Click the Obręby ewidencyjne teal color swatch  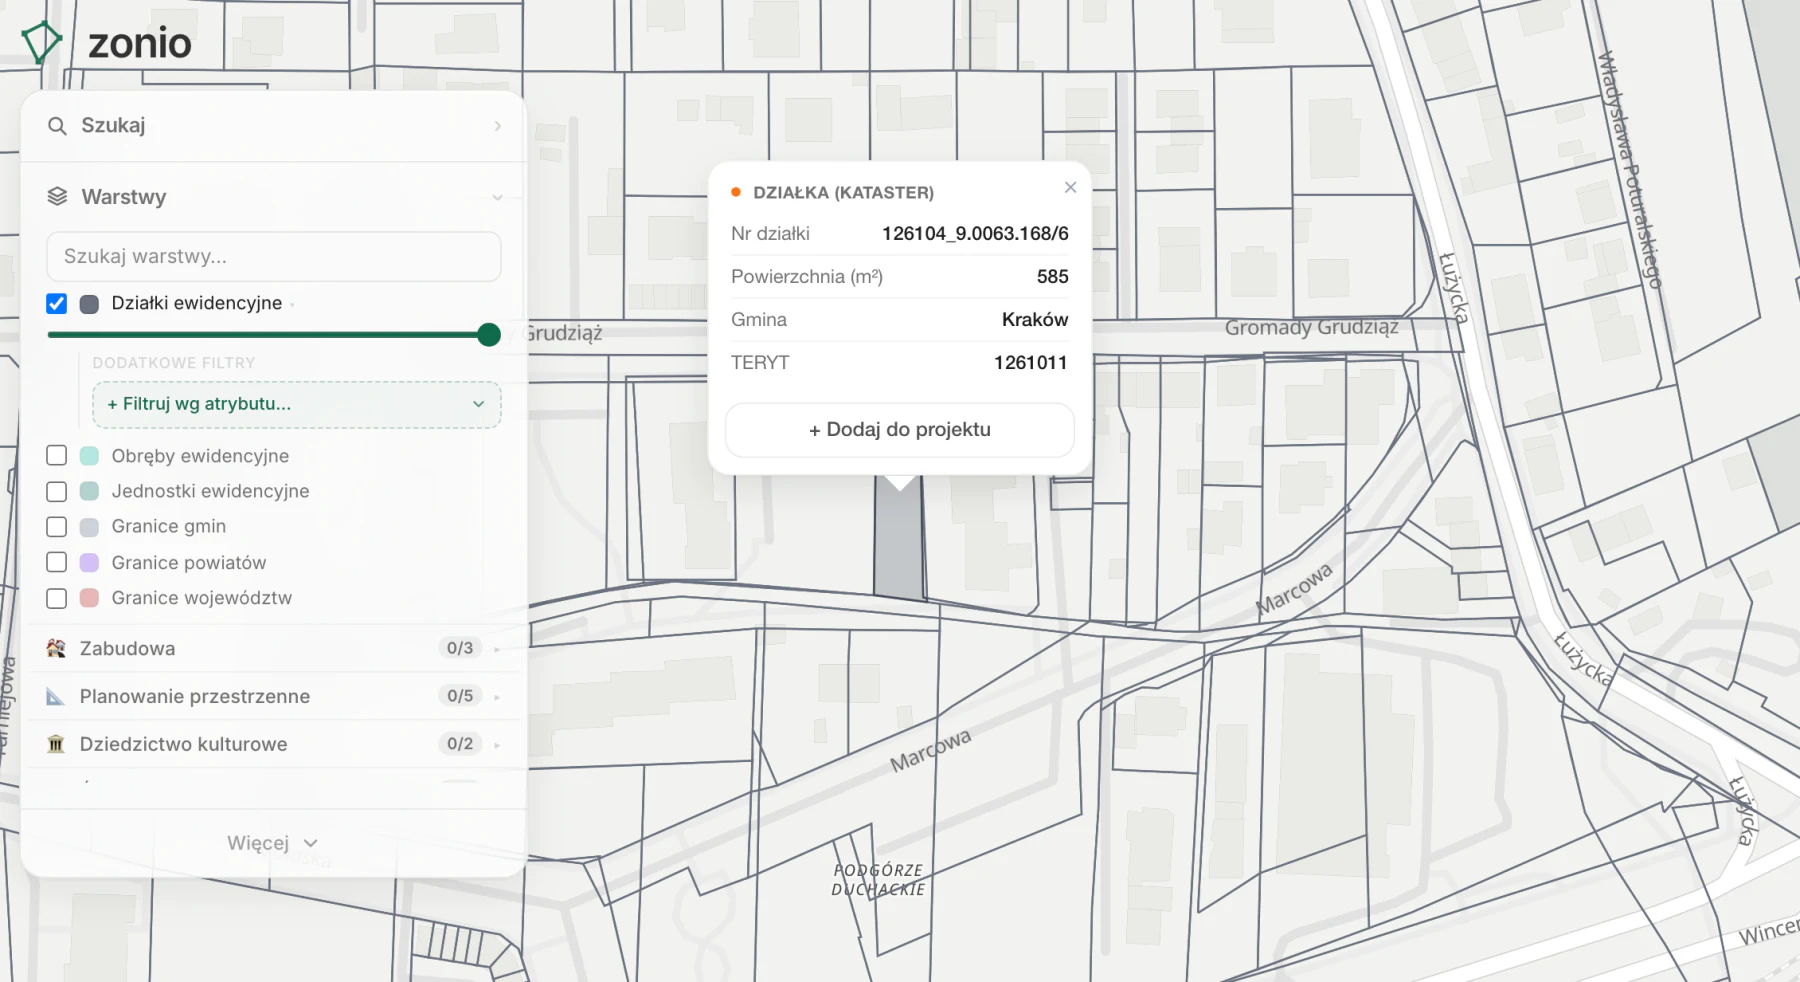tap(89, 456)
